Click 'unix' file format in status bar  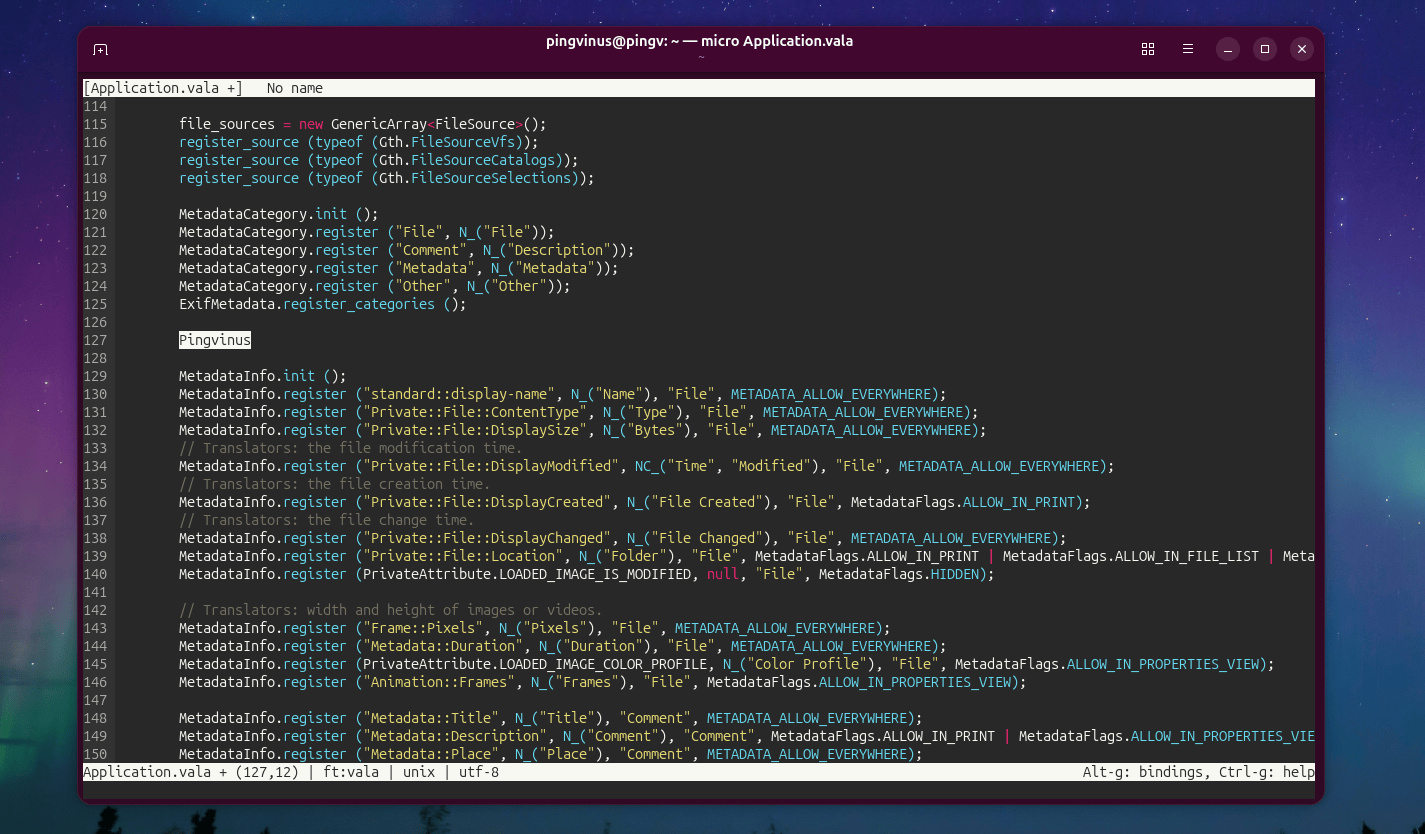[x=419, y=772]
